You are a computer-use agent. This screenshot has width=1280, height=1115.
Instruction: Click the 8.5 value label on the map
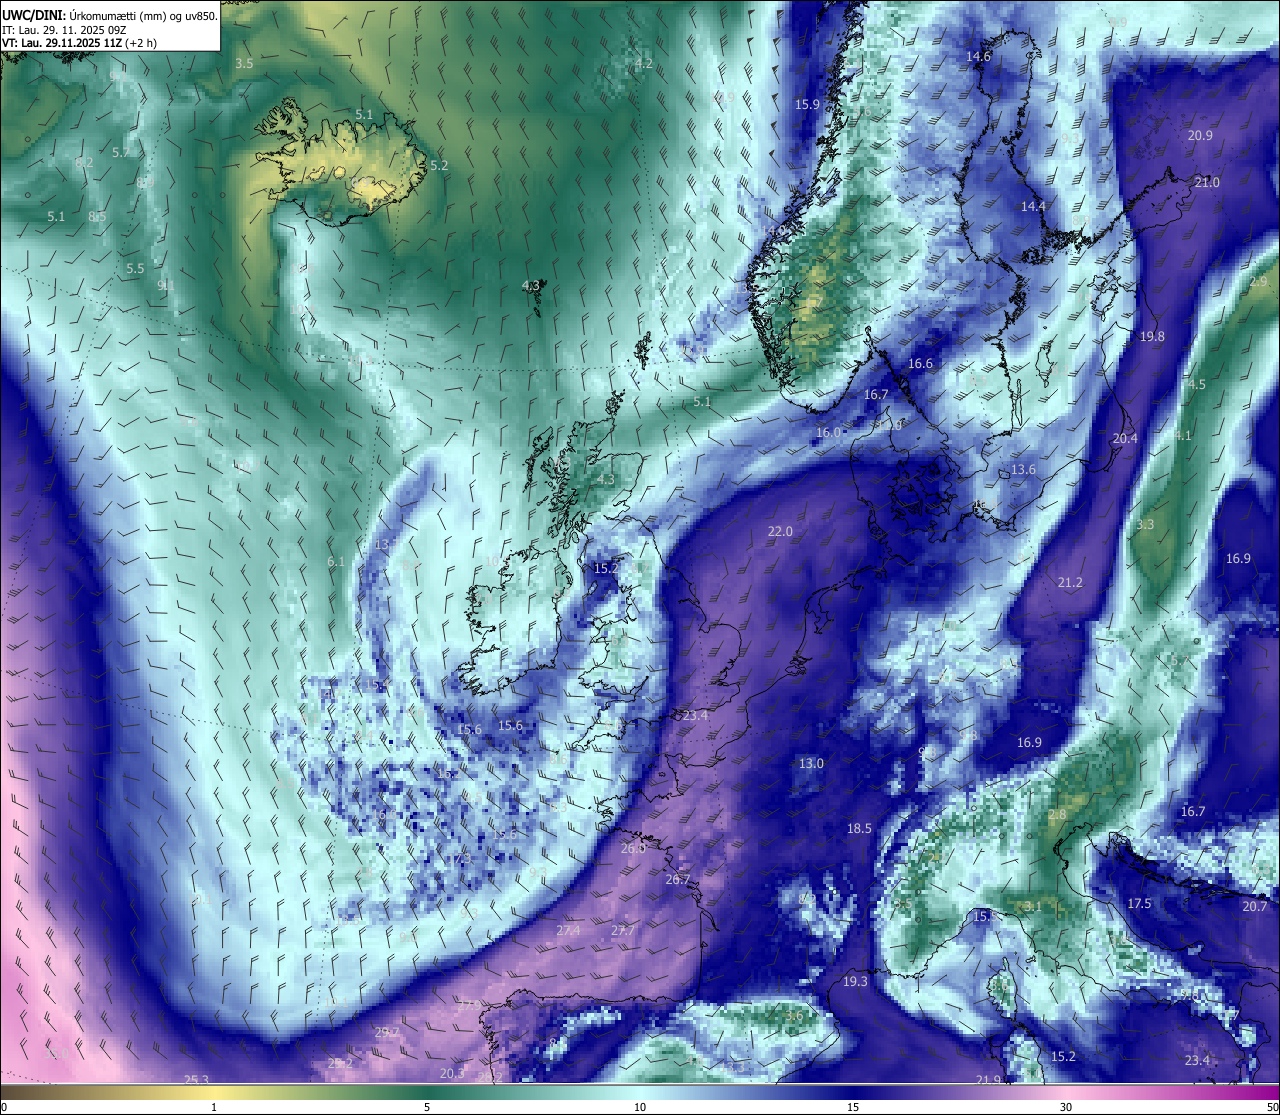click(x=98, y=217)
